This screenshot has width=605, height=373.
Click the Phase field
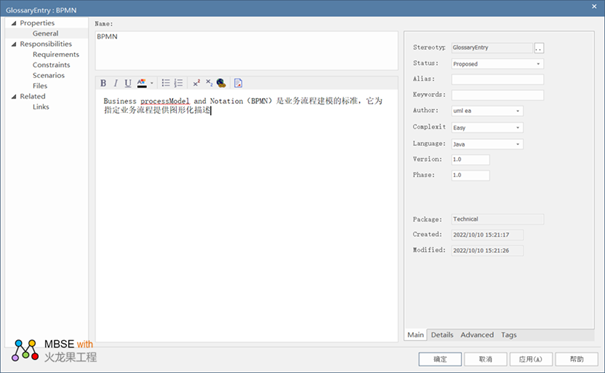click(x=470, y=176)
